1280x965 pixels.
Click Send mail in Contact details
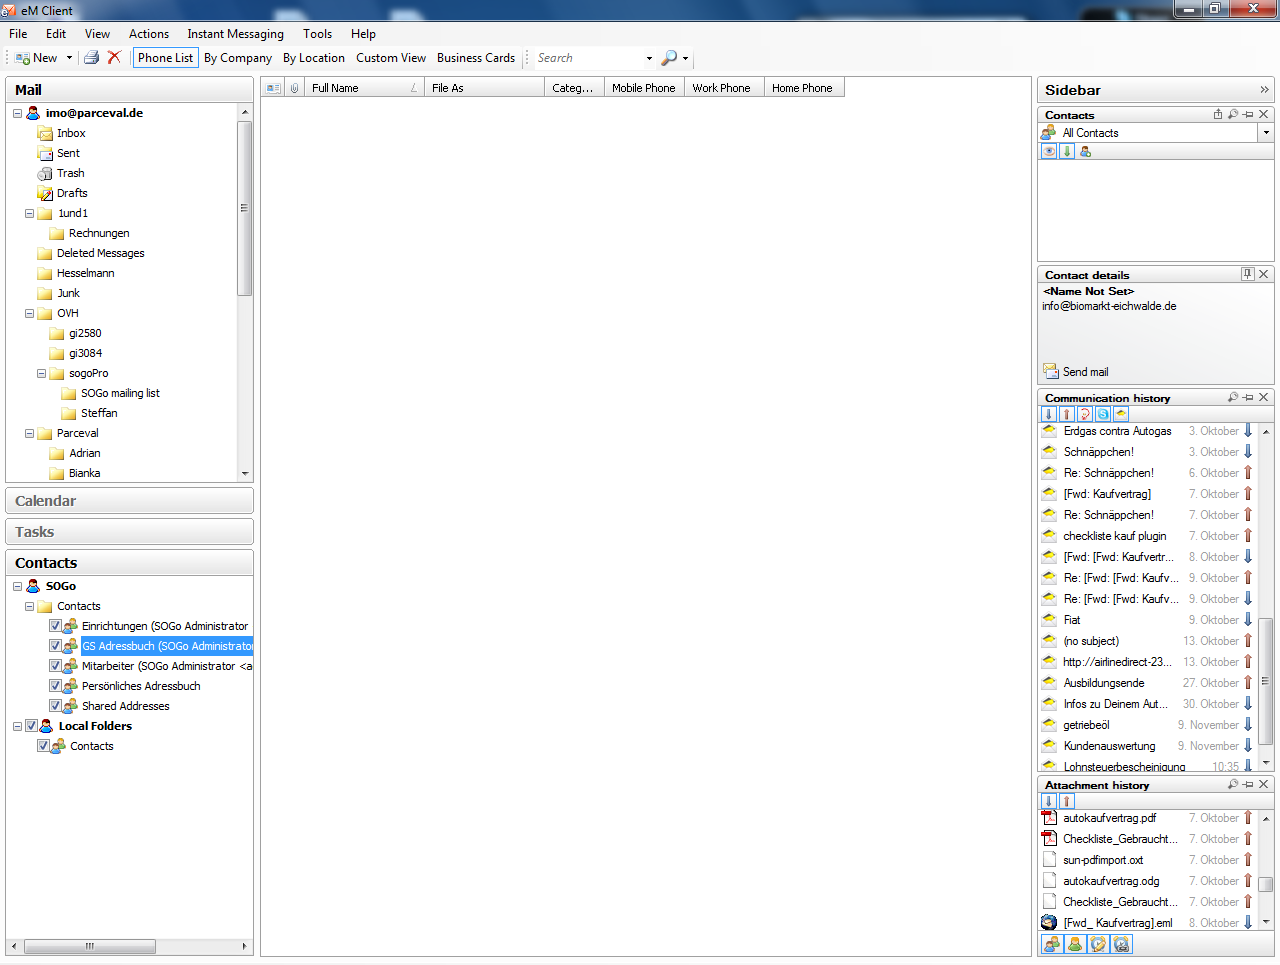(1084, 372)
